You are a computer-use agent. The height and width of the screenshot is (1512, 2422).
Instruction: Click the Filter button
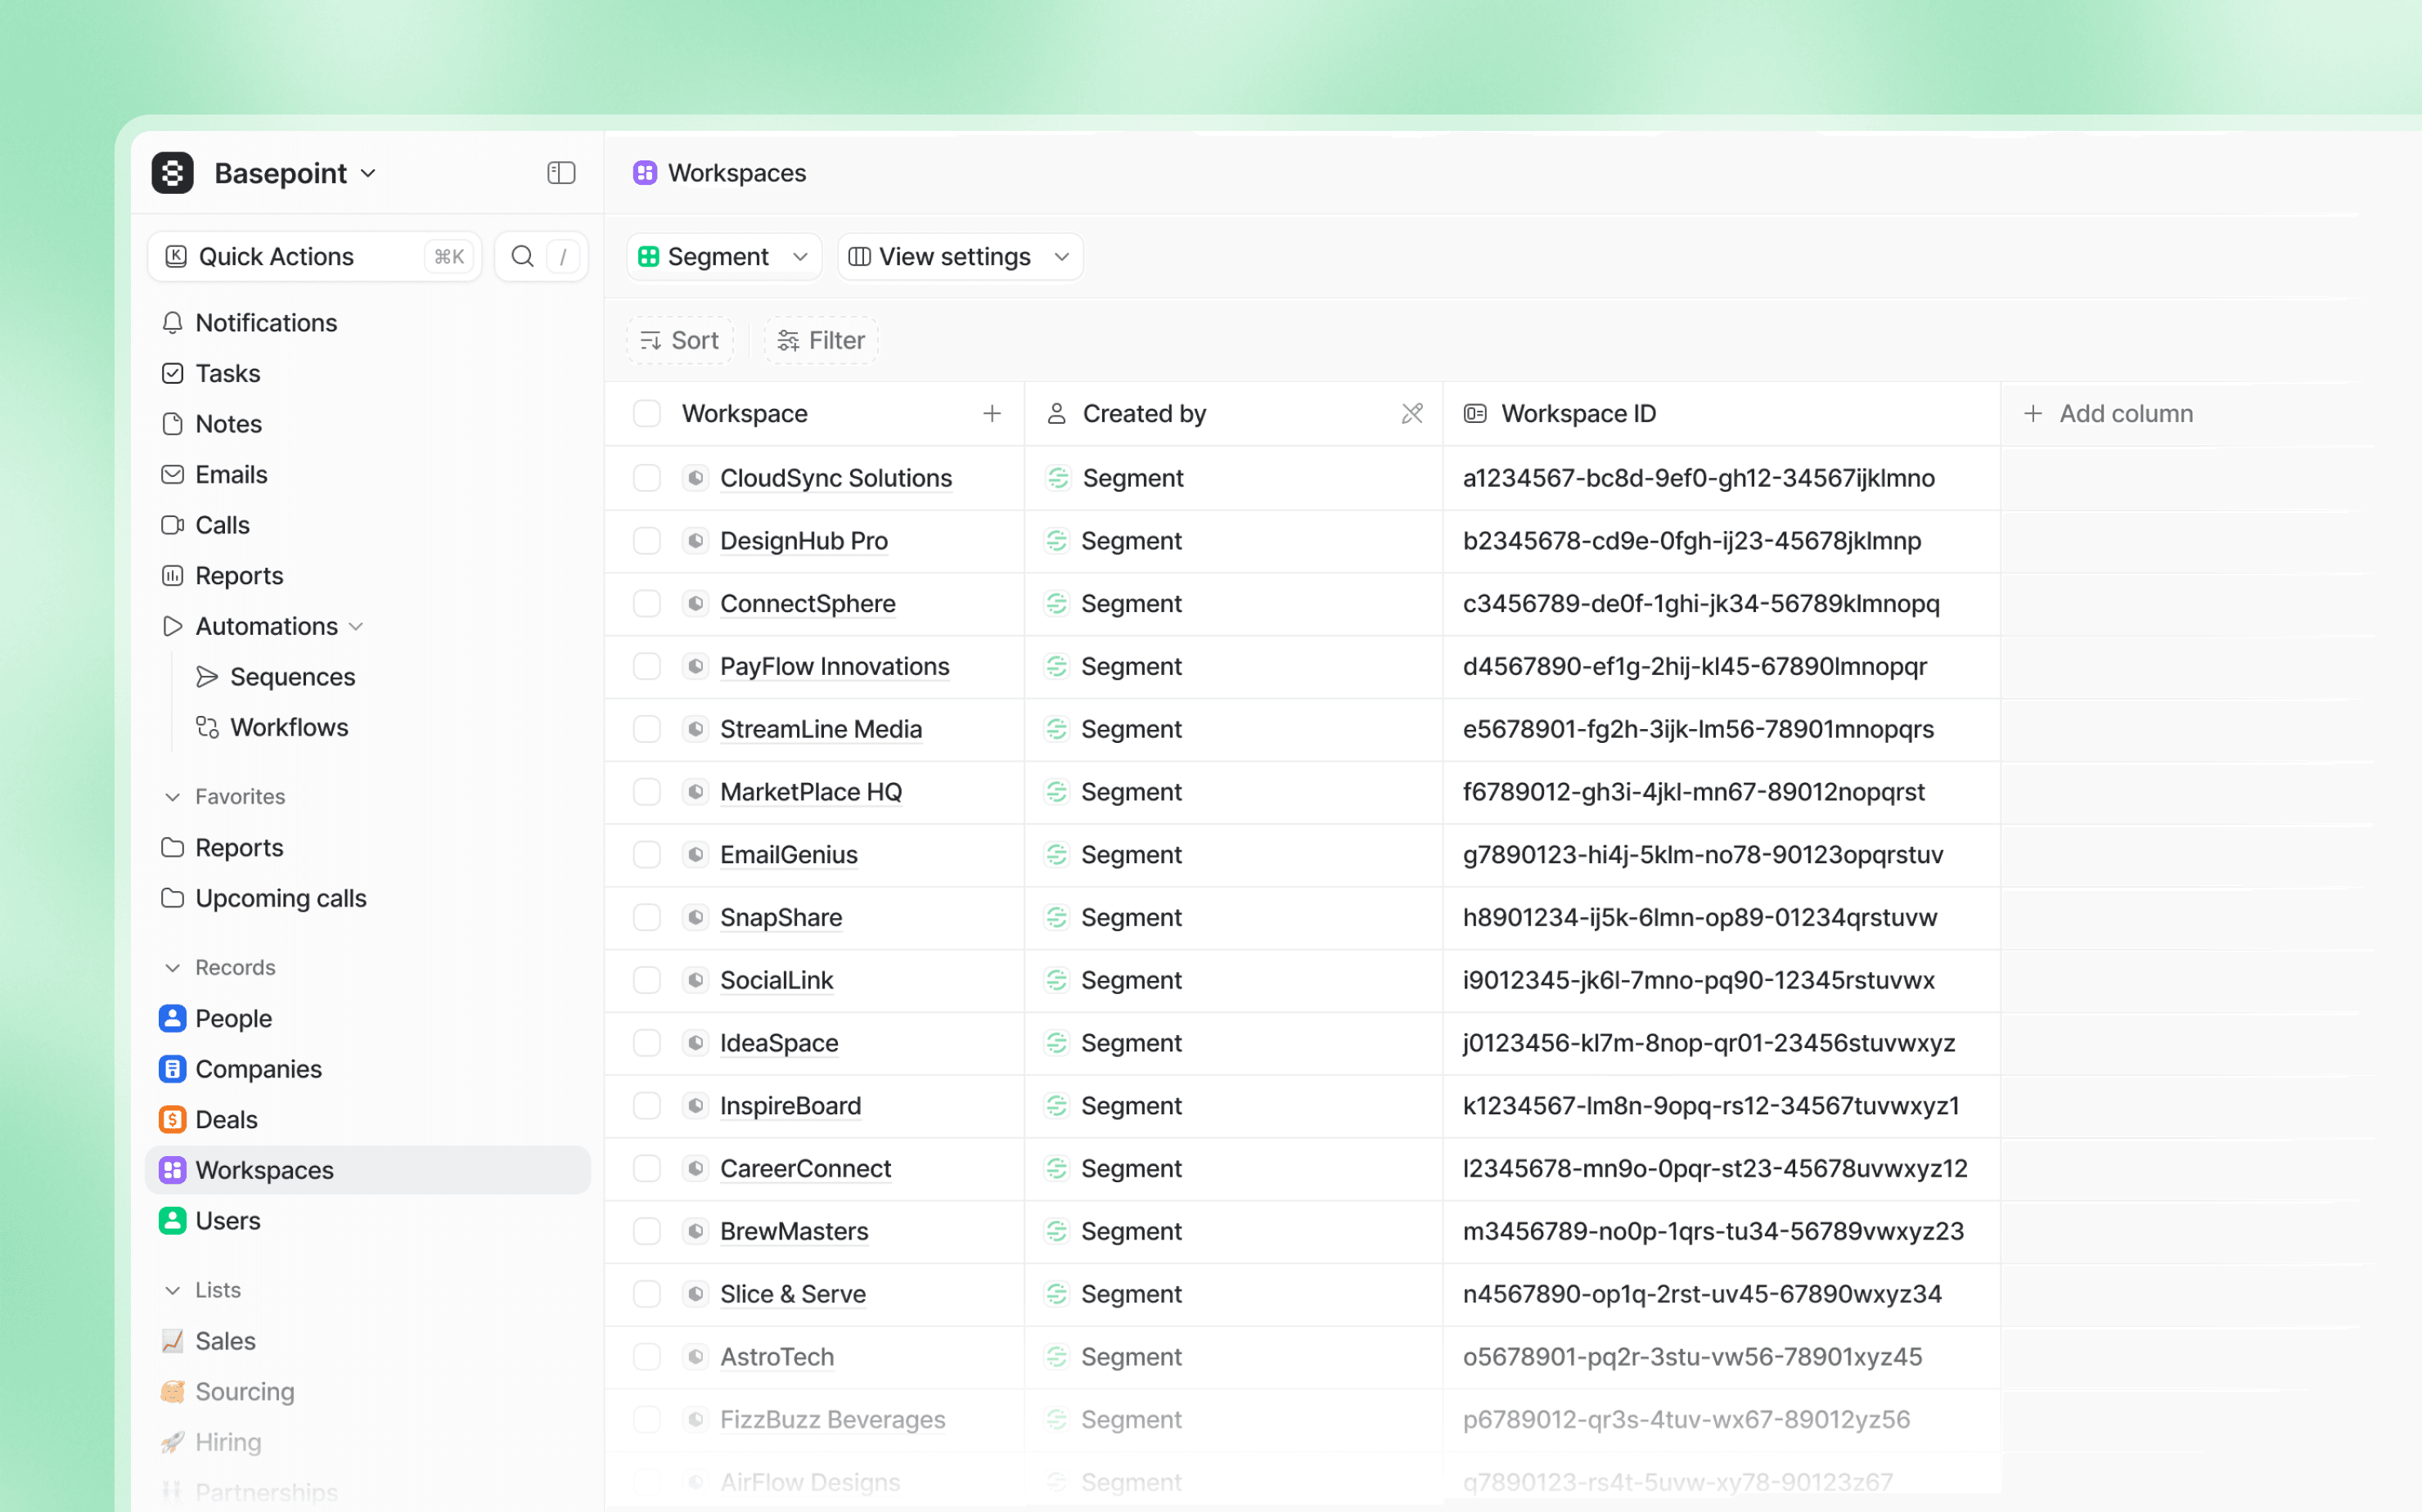(x=821, y=340)
